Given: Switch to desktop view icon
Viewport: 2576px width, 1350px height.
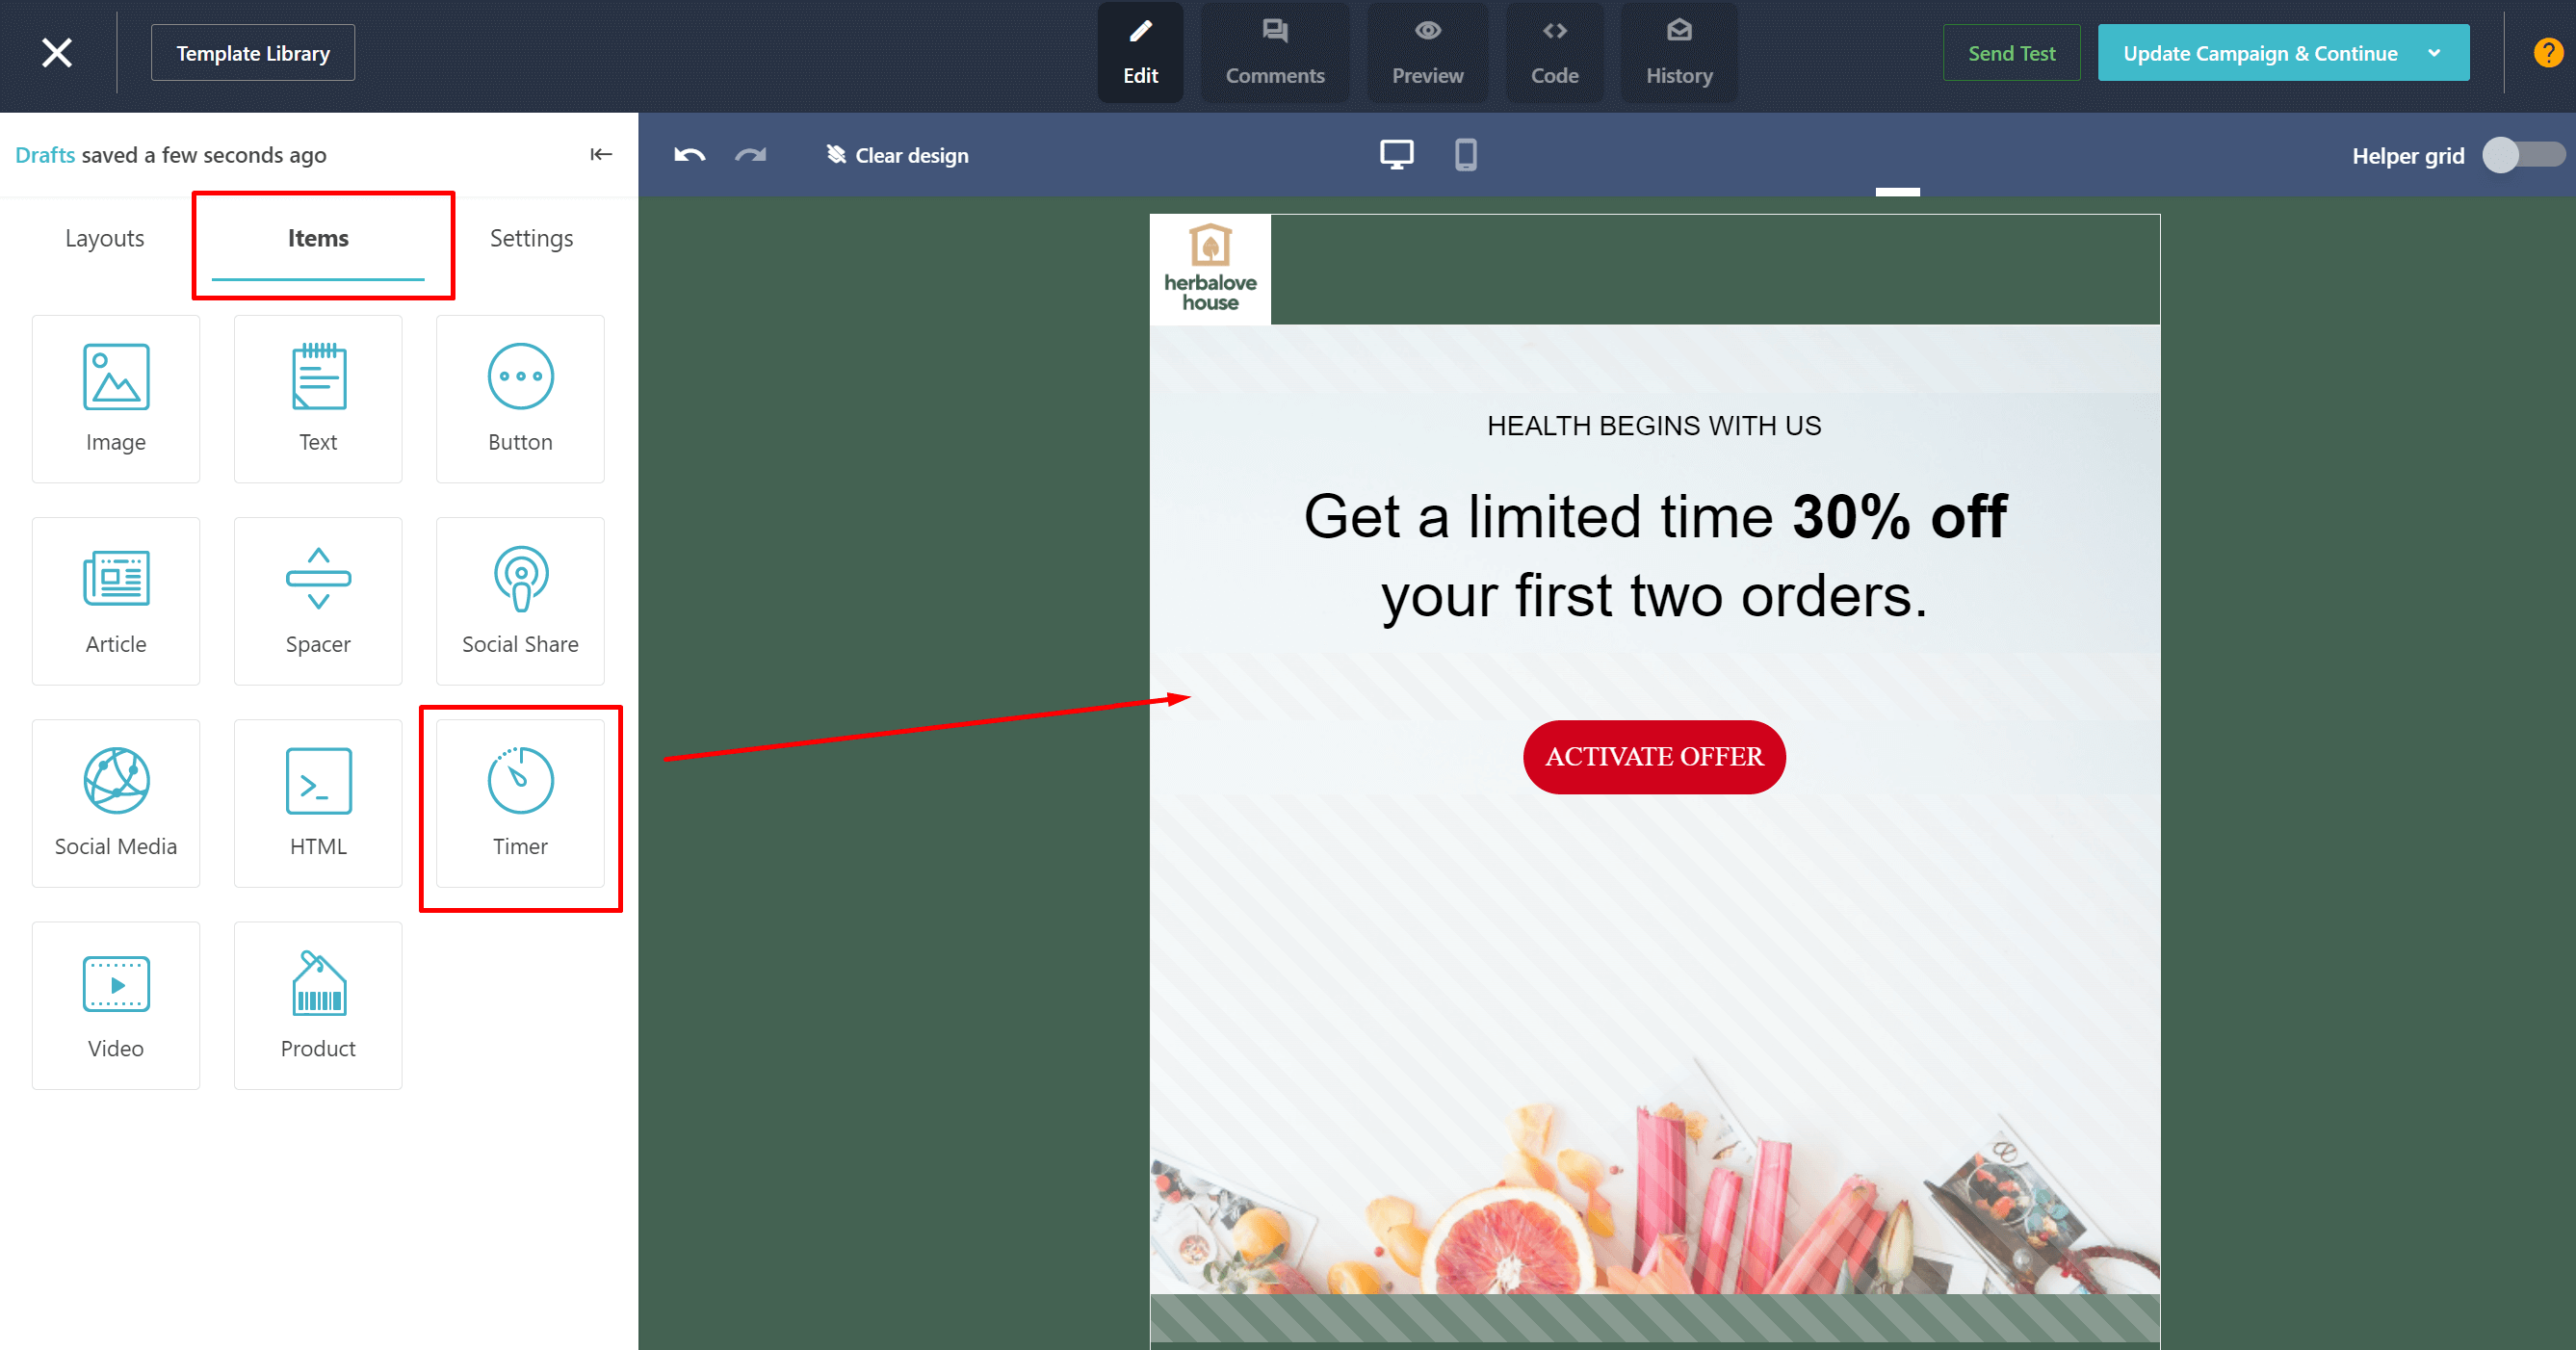Looking at the screenshot, I should point(1397,155).
